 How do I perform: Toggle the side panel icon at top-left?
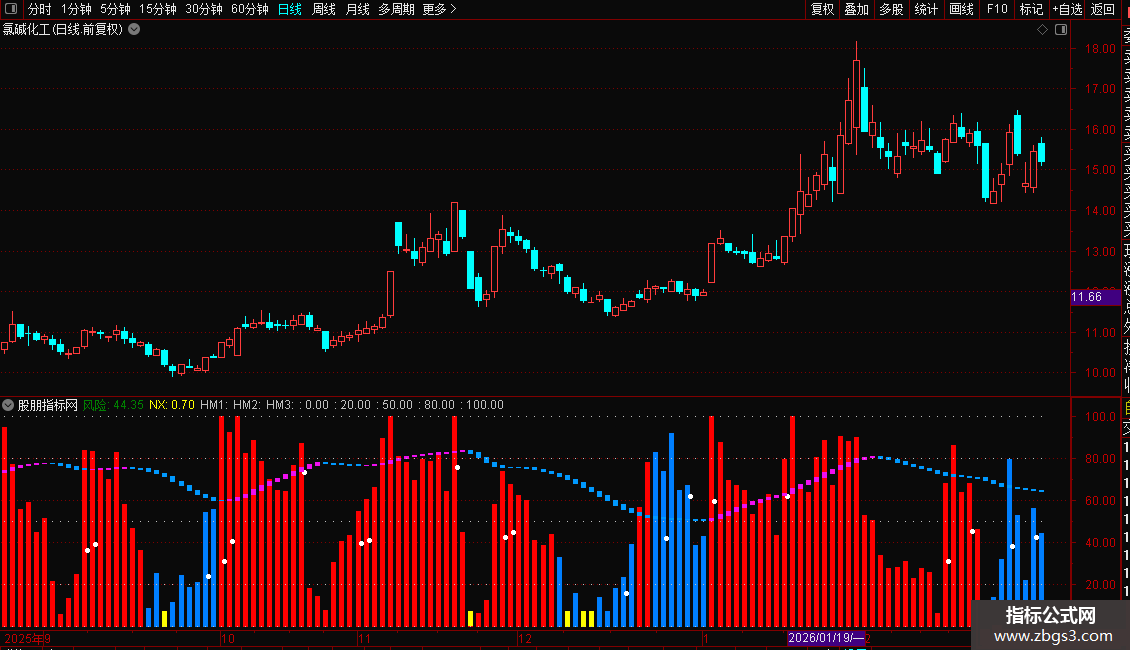tap(11, 9)
